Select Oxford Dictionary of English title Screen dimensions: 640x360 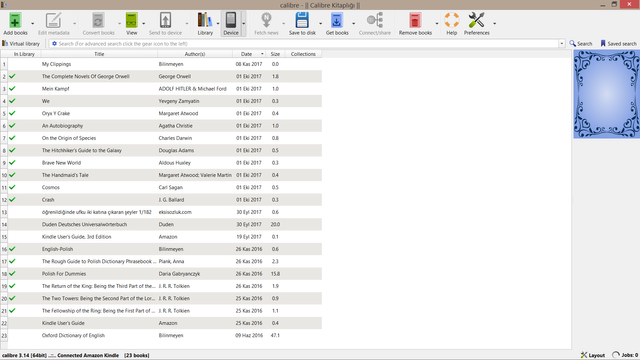pos(73,336)
